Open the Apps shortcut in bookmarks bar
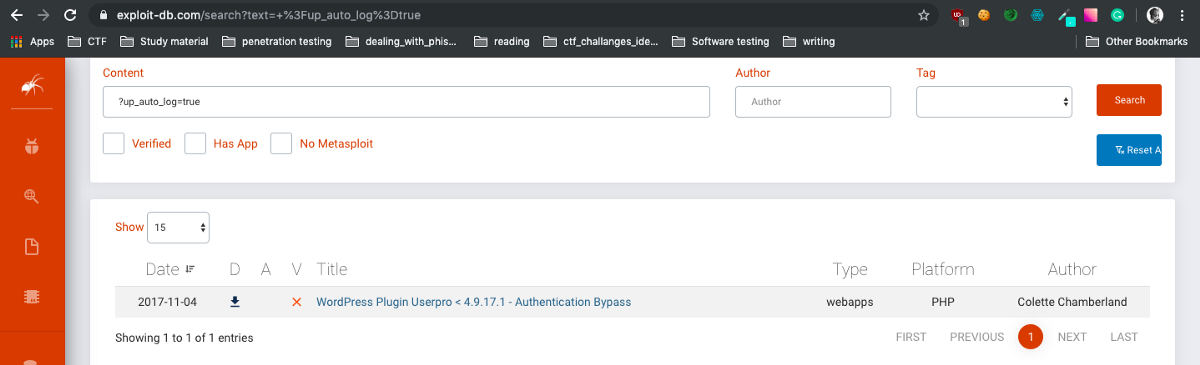Screen dimensions: 1200x365 tap(33, 42)
